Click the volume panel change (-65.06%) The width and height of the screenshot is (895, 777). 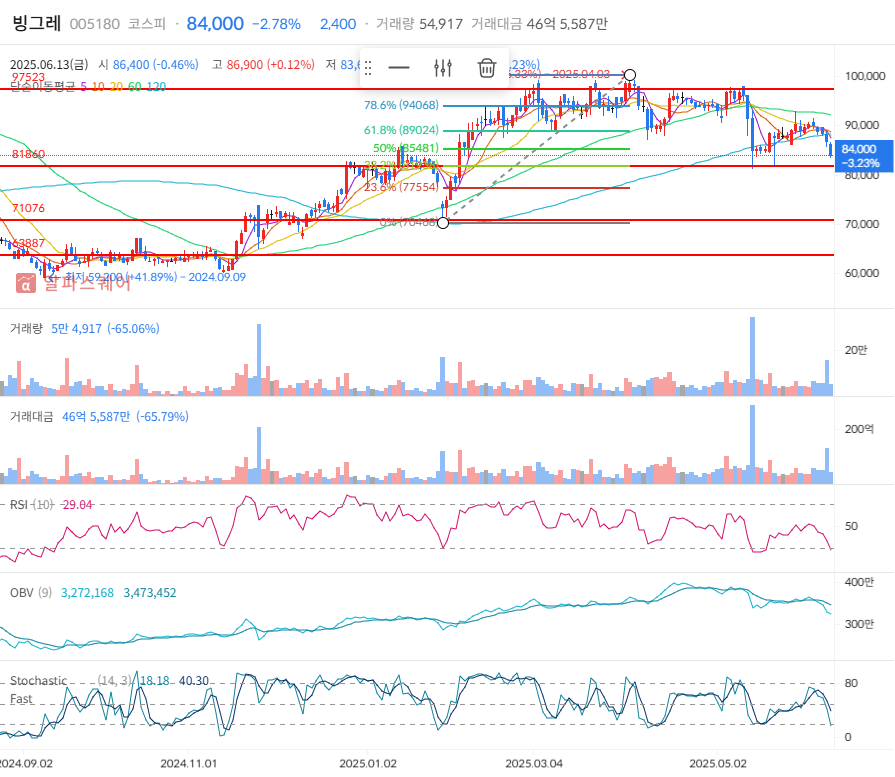[x=134, y=329]
